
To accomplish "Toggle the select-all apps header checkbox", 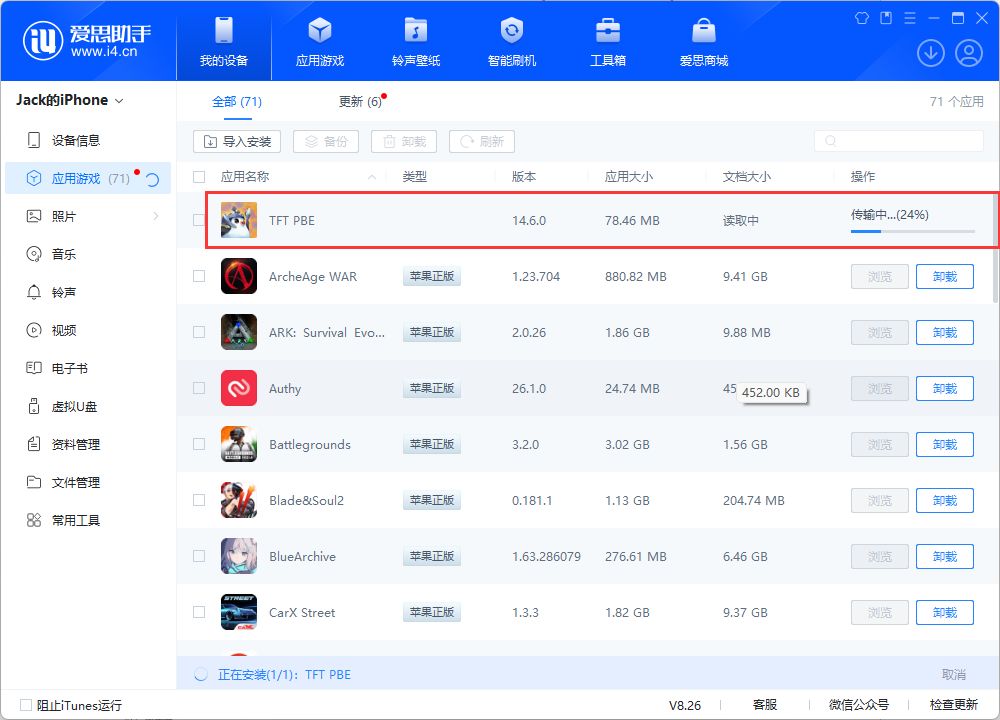I will tap(199, 177).
